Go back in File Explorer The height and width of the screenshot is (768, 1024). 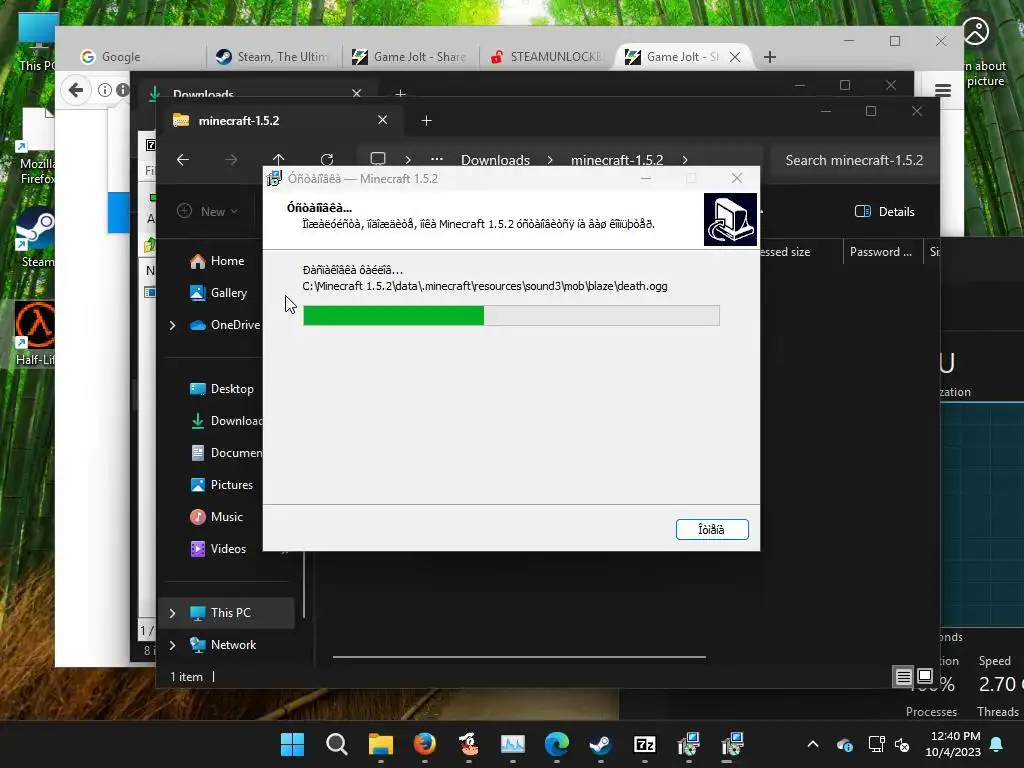183,159
